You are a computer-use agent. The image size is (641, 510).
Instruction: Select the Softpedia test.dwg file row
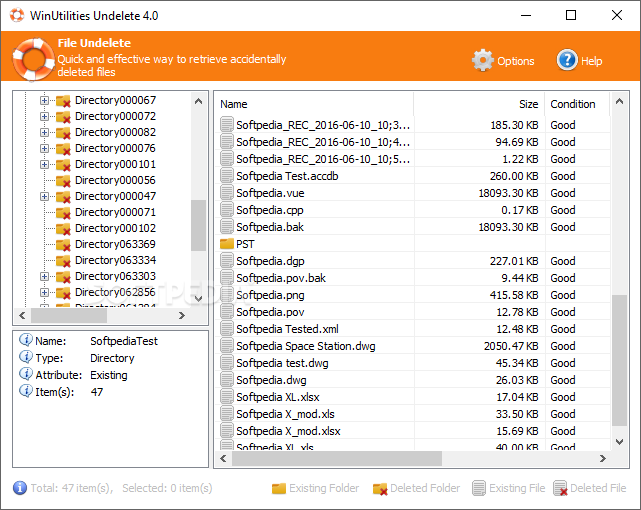412,363
